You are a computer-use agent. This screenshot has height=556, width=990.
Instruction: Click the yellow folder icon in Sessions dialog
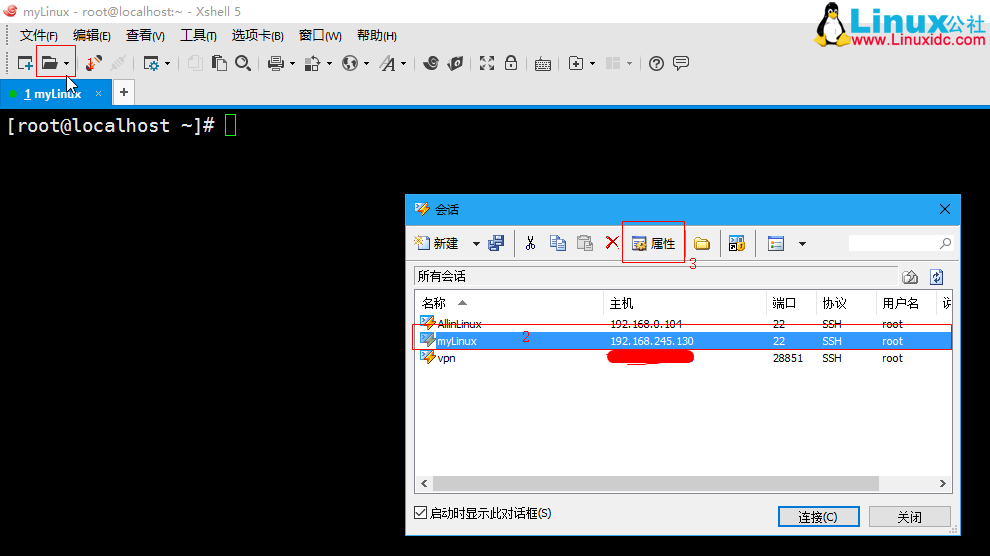(x=701, y=244)
